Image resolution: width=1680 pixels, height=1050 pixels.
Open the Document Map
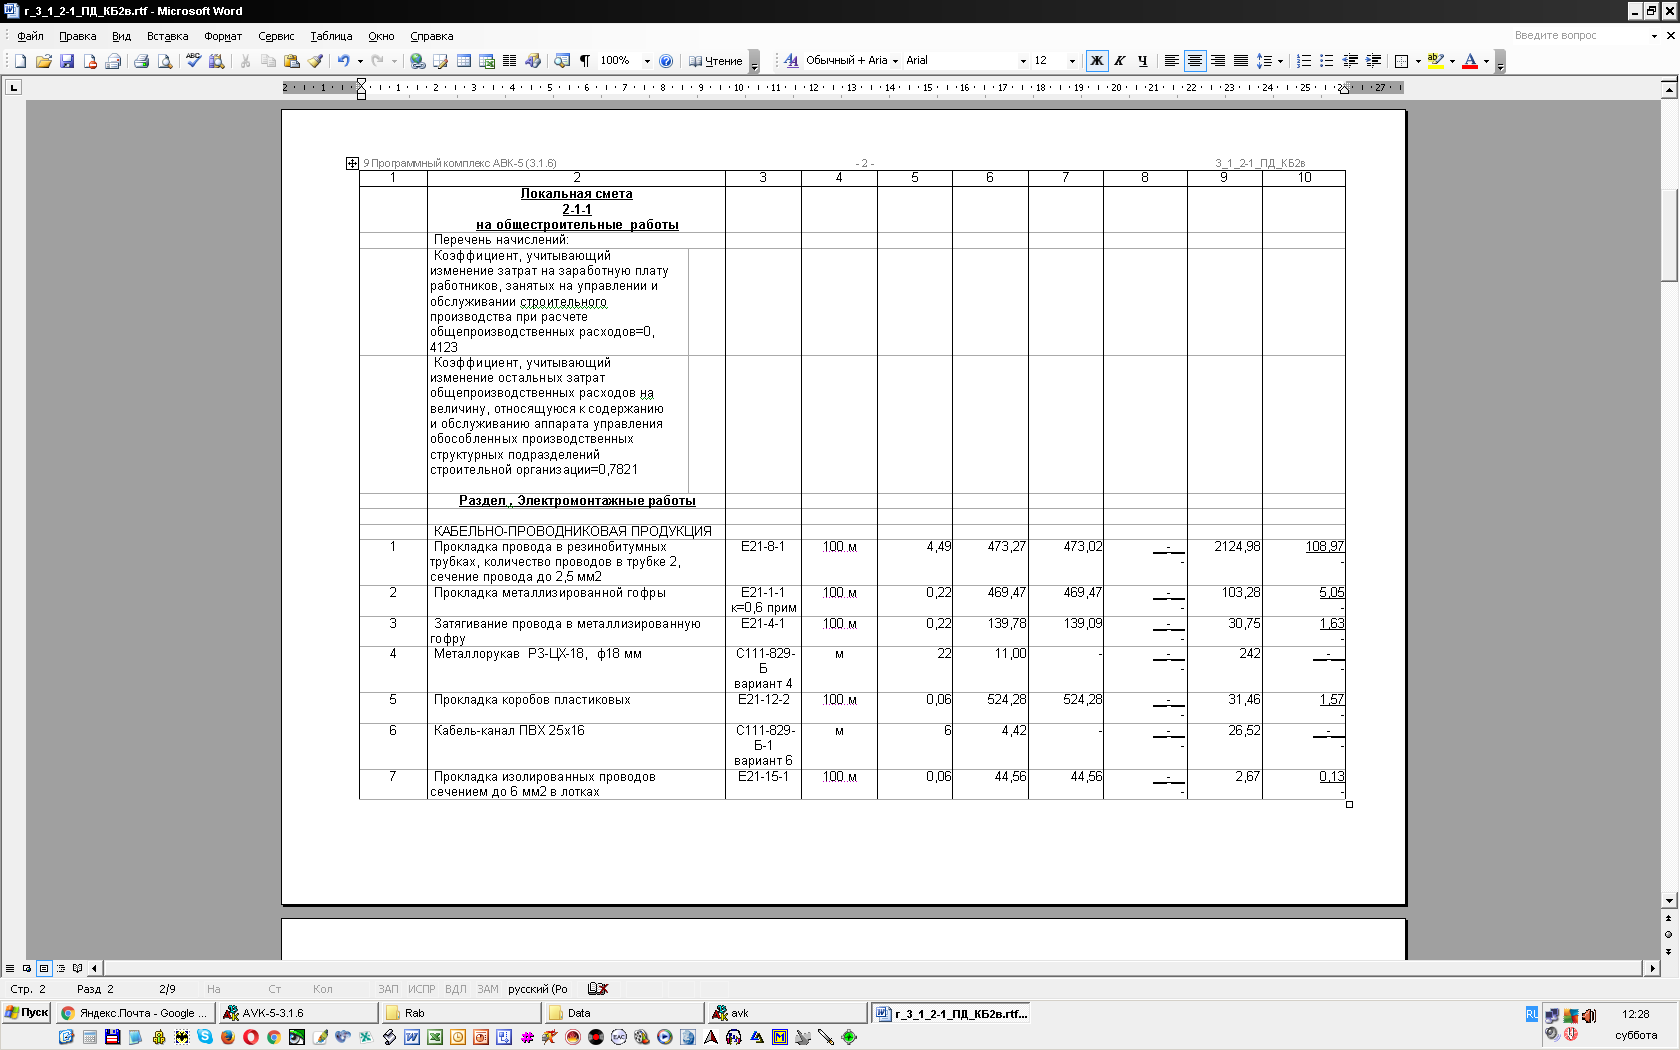coord(561,61)
